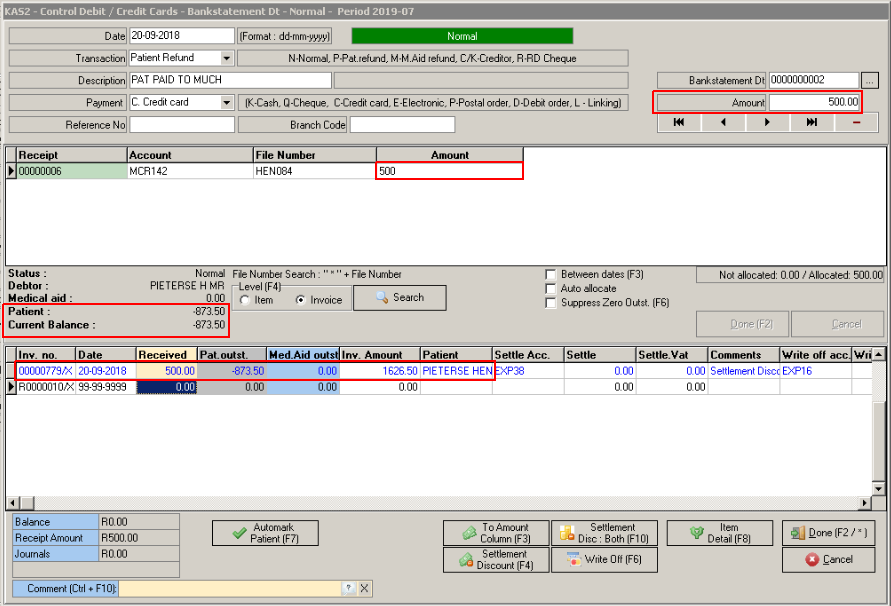
Task: Select the Item level radio button
Action: pyautogui.click(x=246, y=300)
